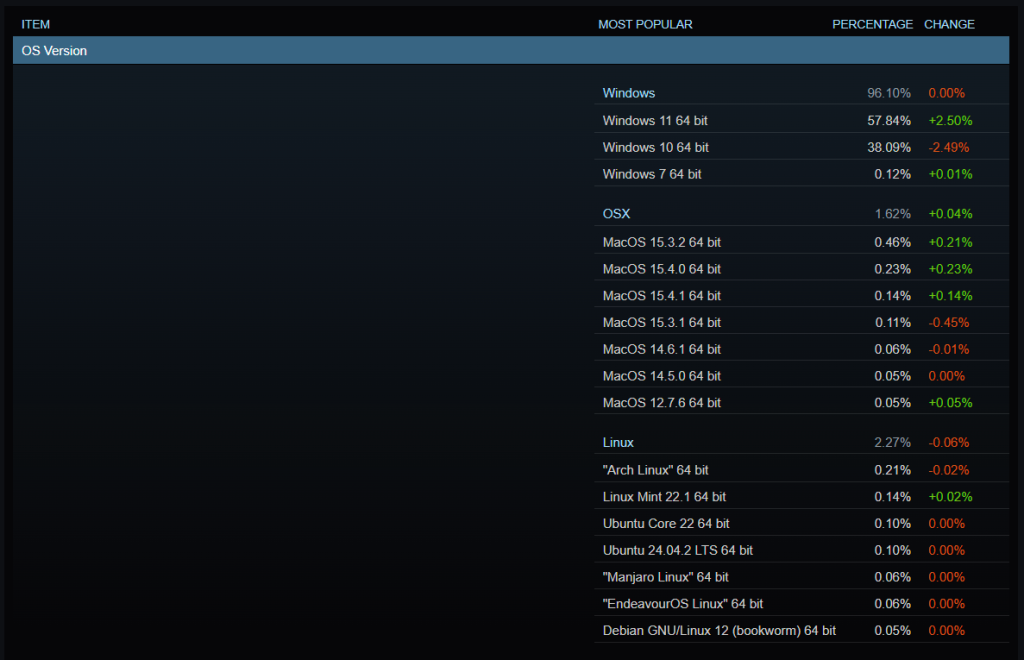Select the Ubuntu Core 22 64 bit row
Screen dimensions: 1024x660
tap(801, 523)
